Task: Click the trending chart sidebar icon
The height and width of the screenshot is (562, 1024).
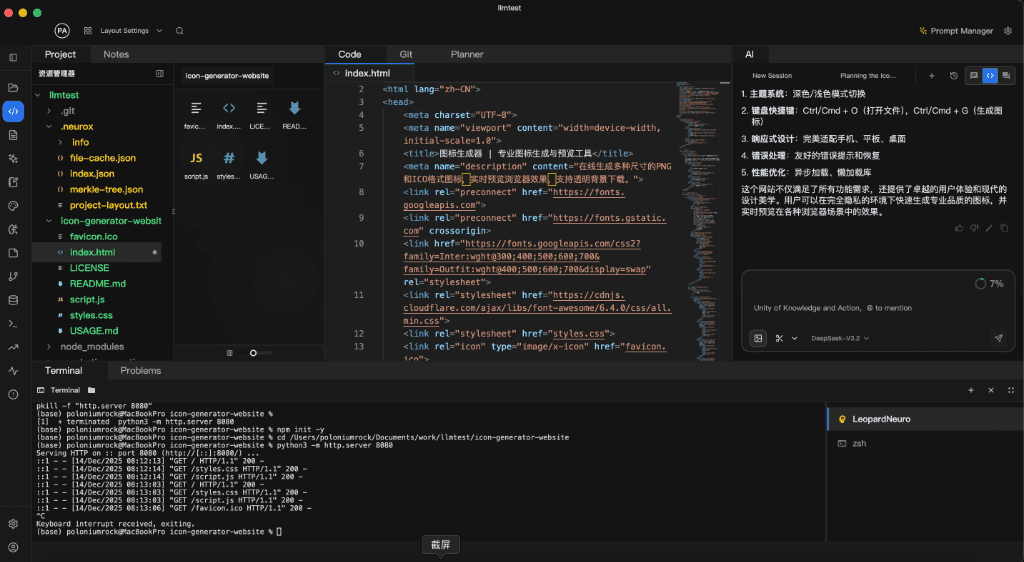Action: coord(13,347)
